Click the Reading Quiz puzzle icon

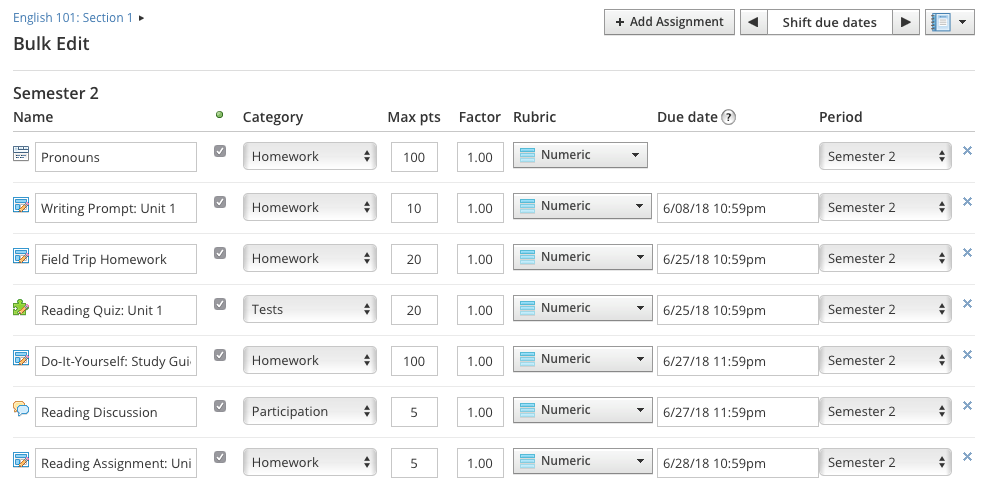tap(21, 307)
